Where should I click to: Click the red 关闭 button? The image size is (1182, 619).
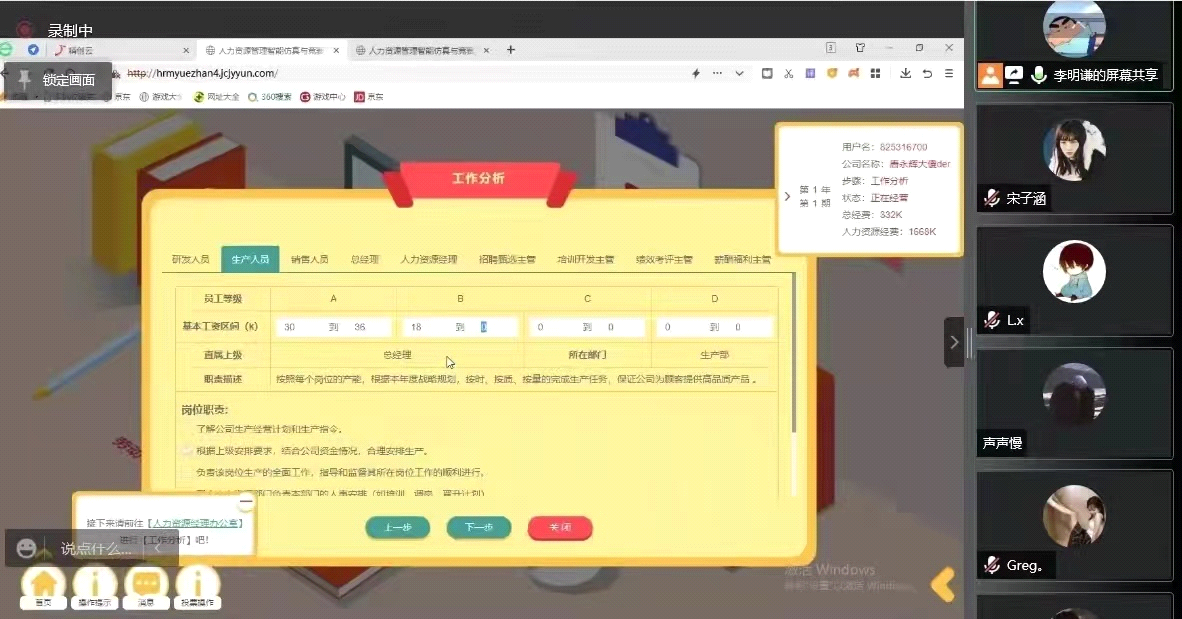[560, 527]
